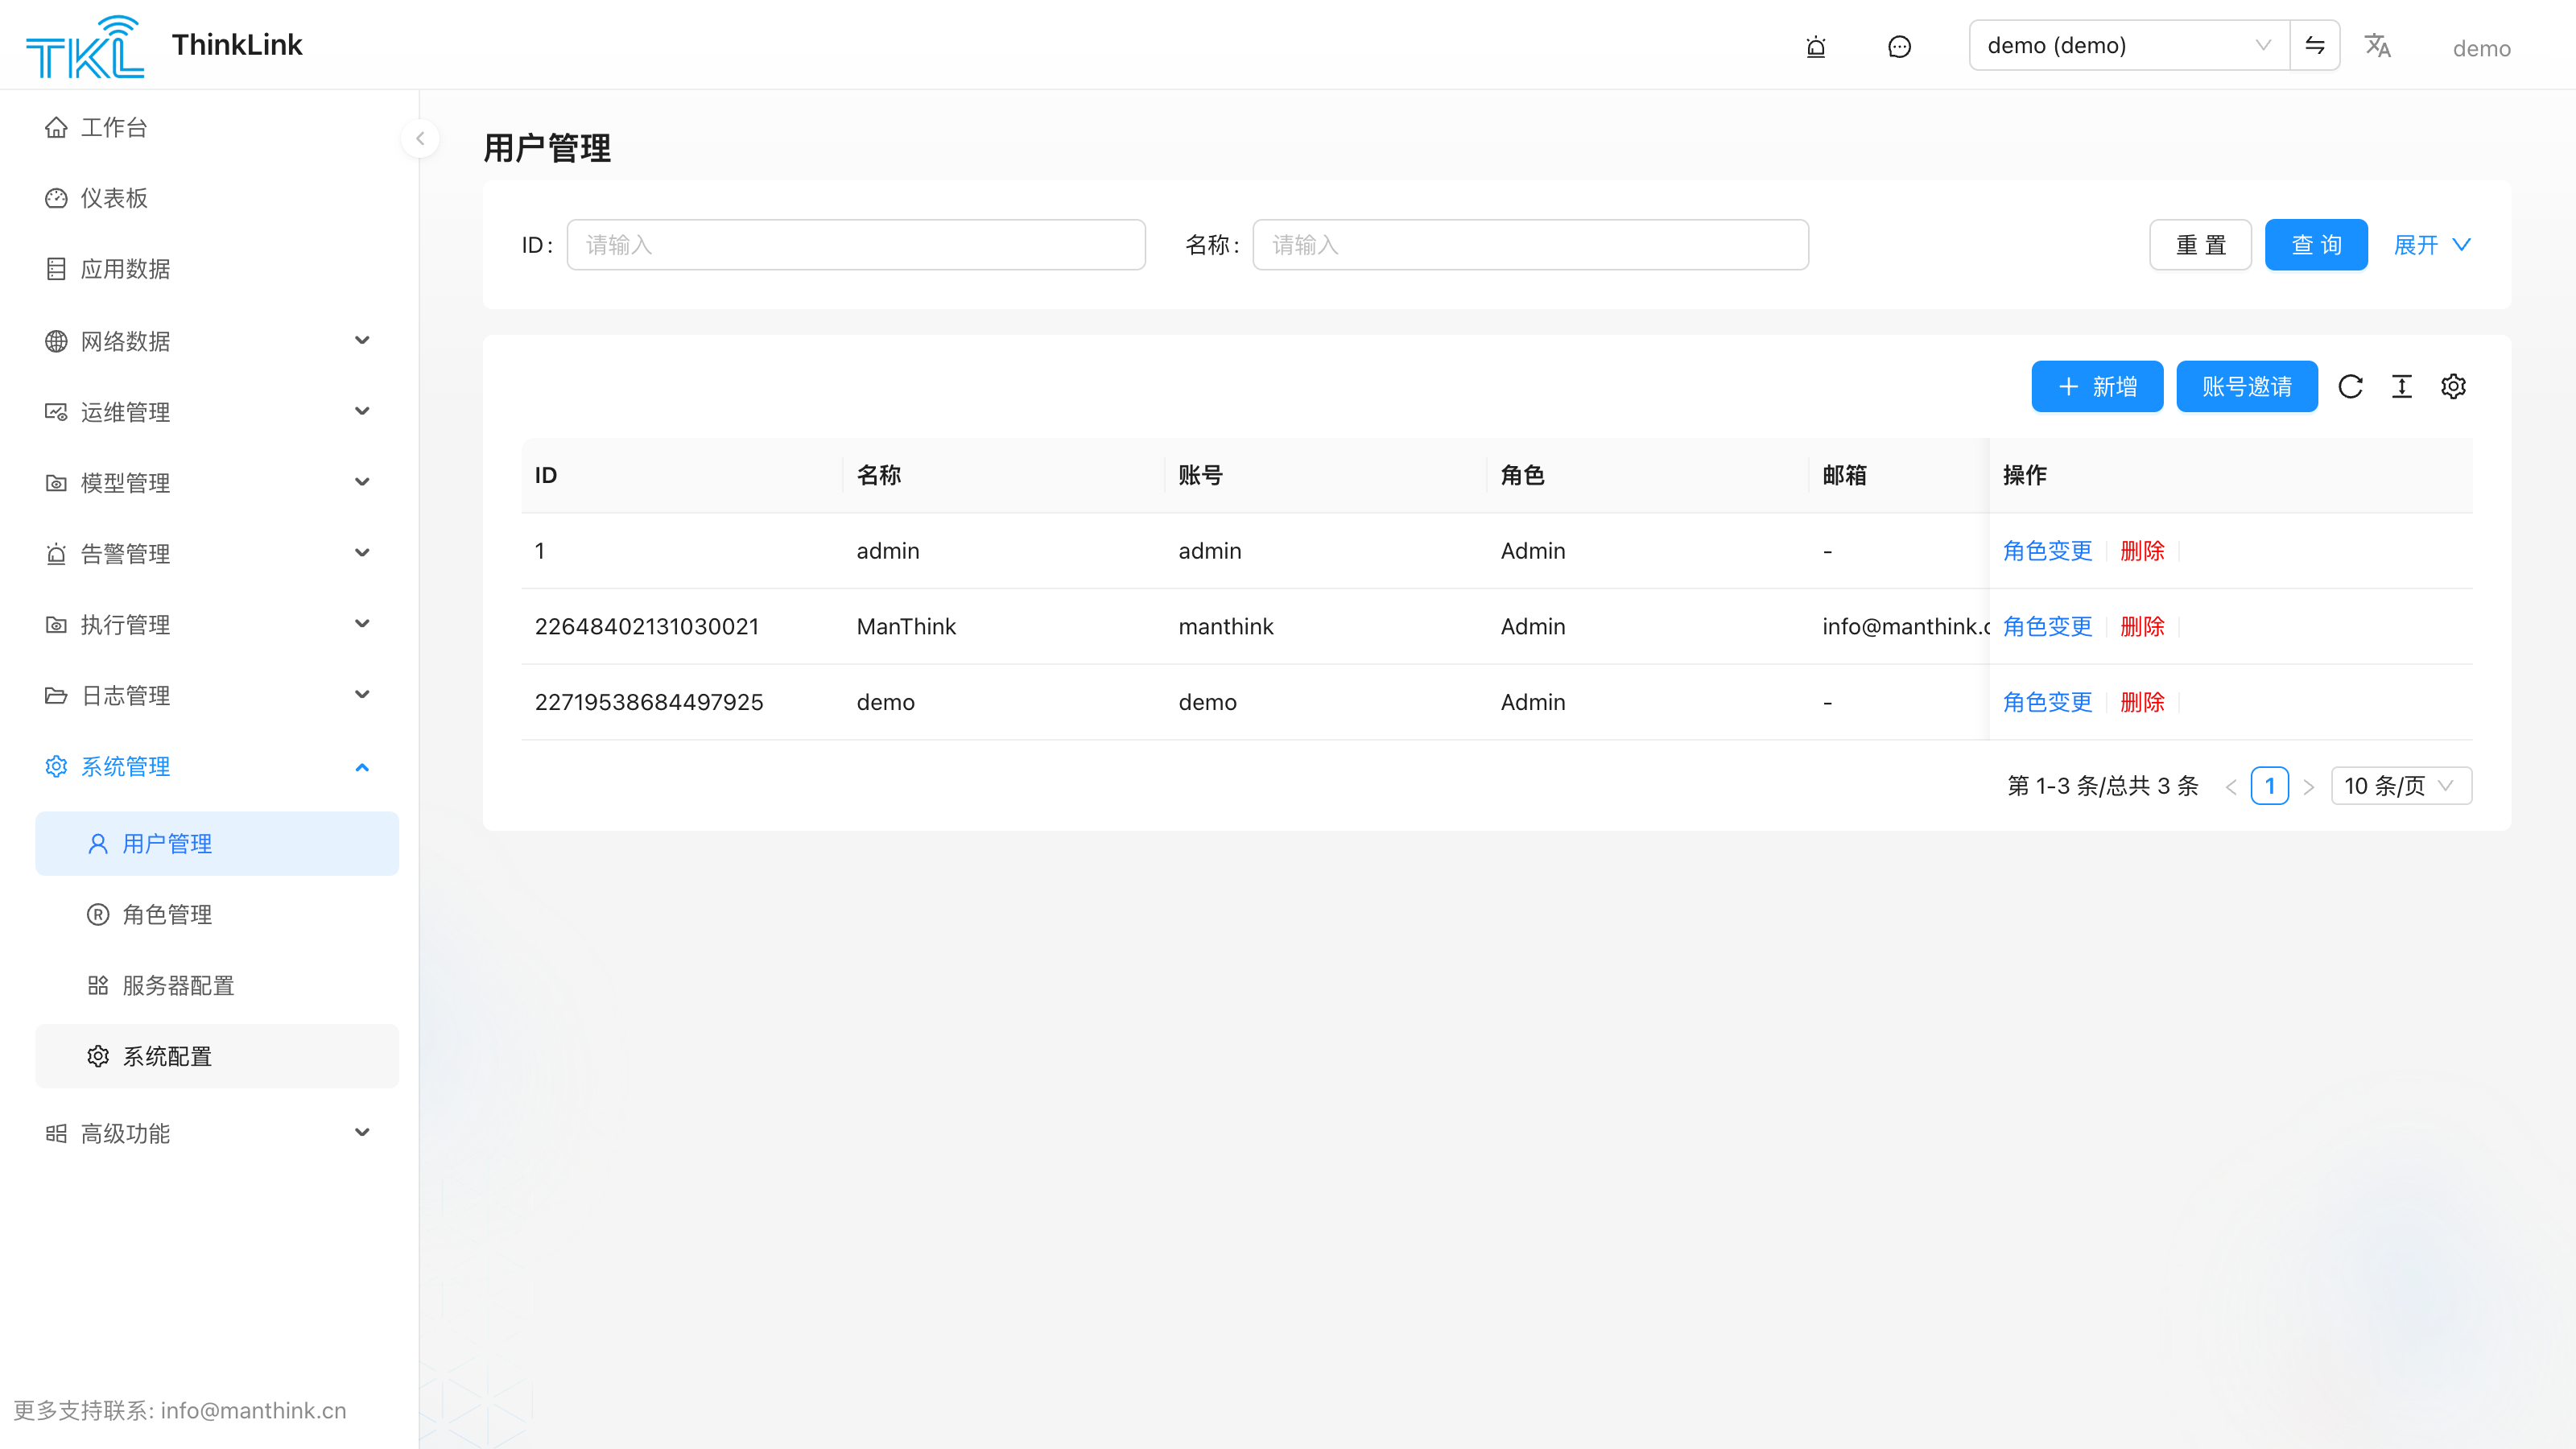Screen dimensions: 2576x1449
Task: Click the language translation icon
Action: coord(2377,46)
